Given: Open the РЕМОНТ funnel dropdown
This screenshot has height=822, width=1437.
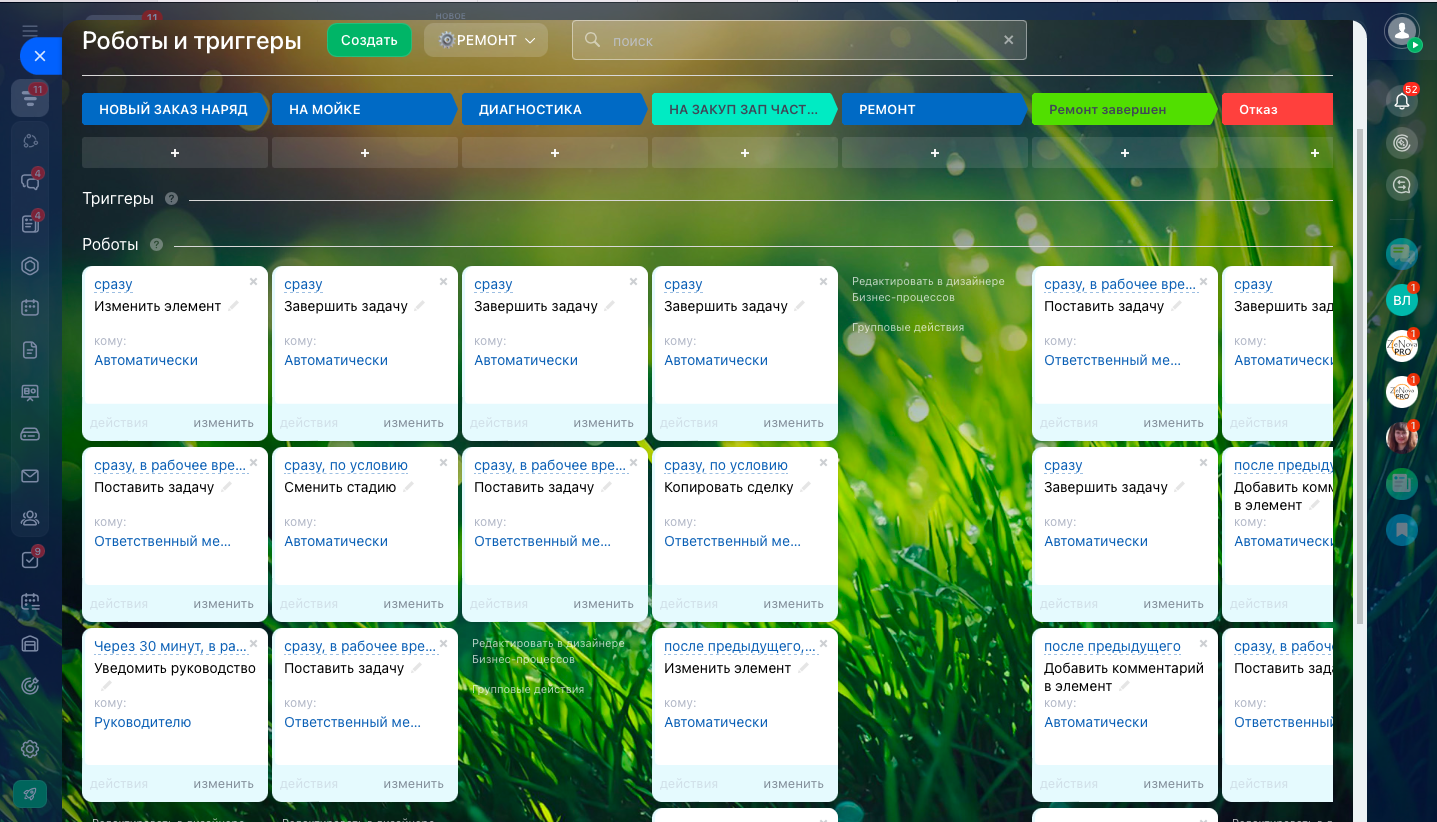Looking at the screenshot, I should coord(486,40).
